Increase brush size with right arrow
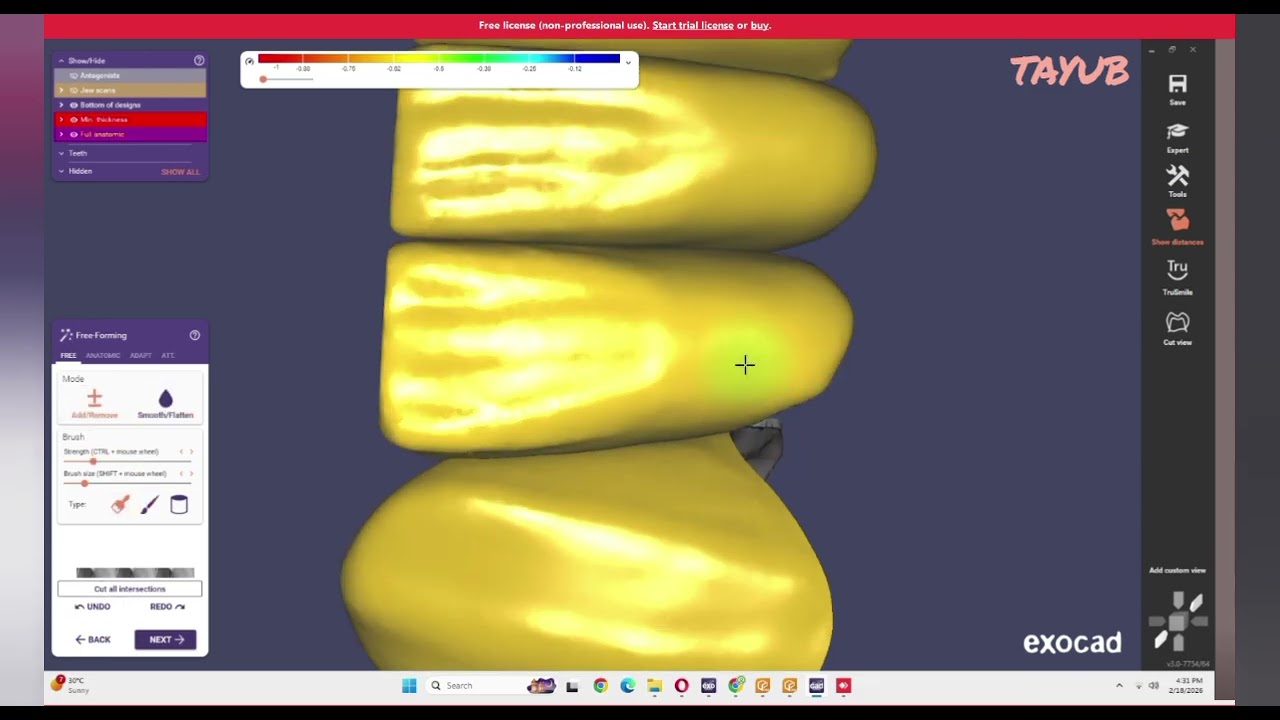This screenshot has width=1280, height=720. [x=191, y=474]
